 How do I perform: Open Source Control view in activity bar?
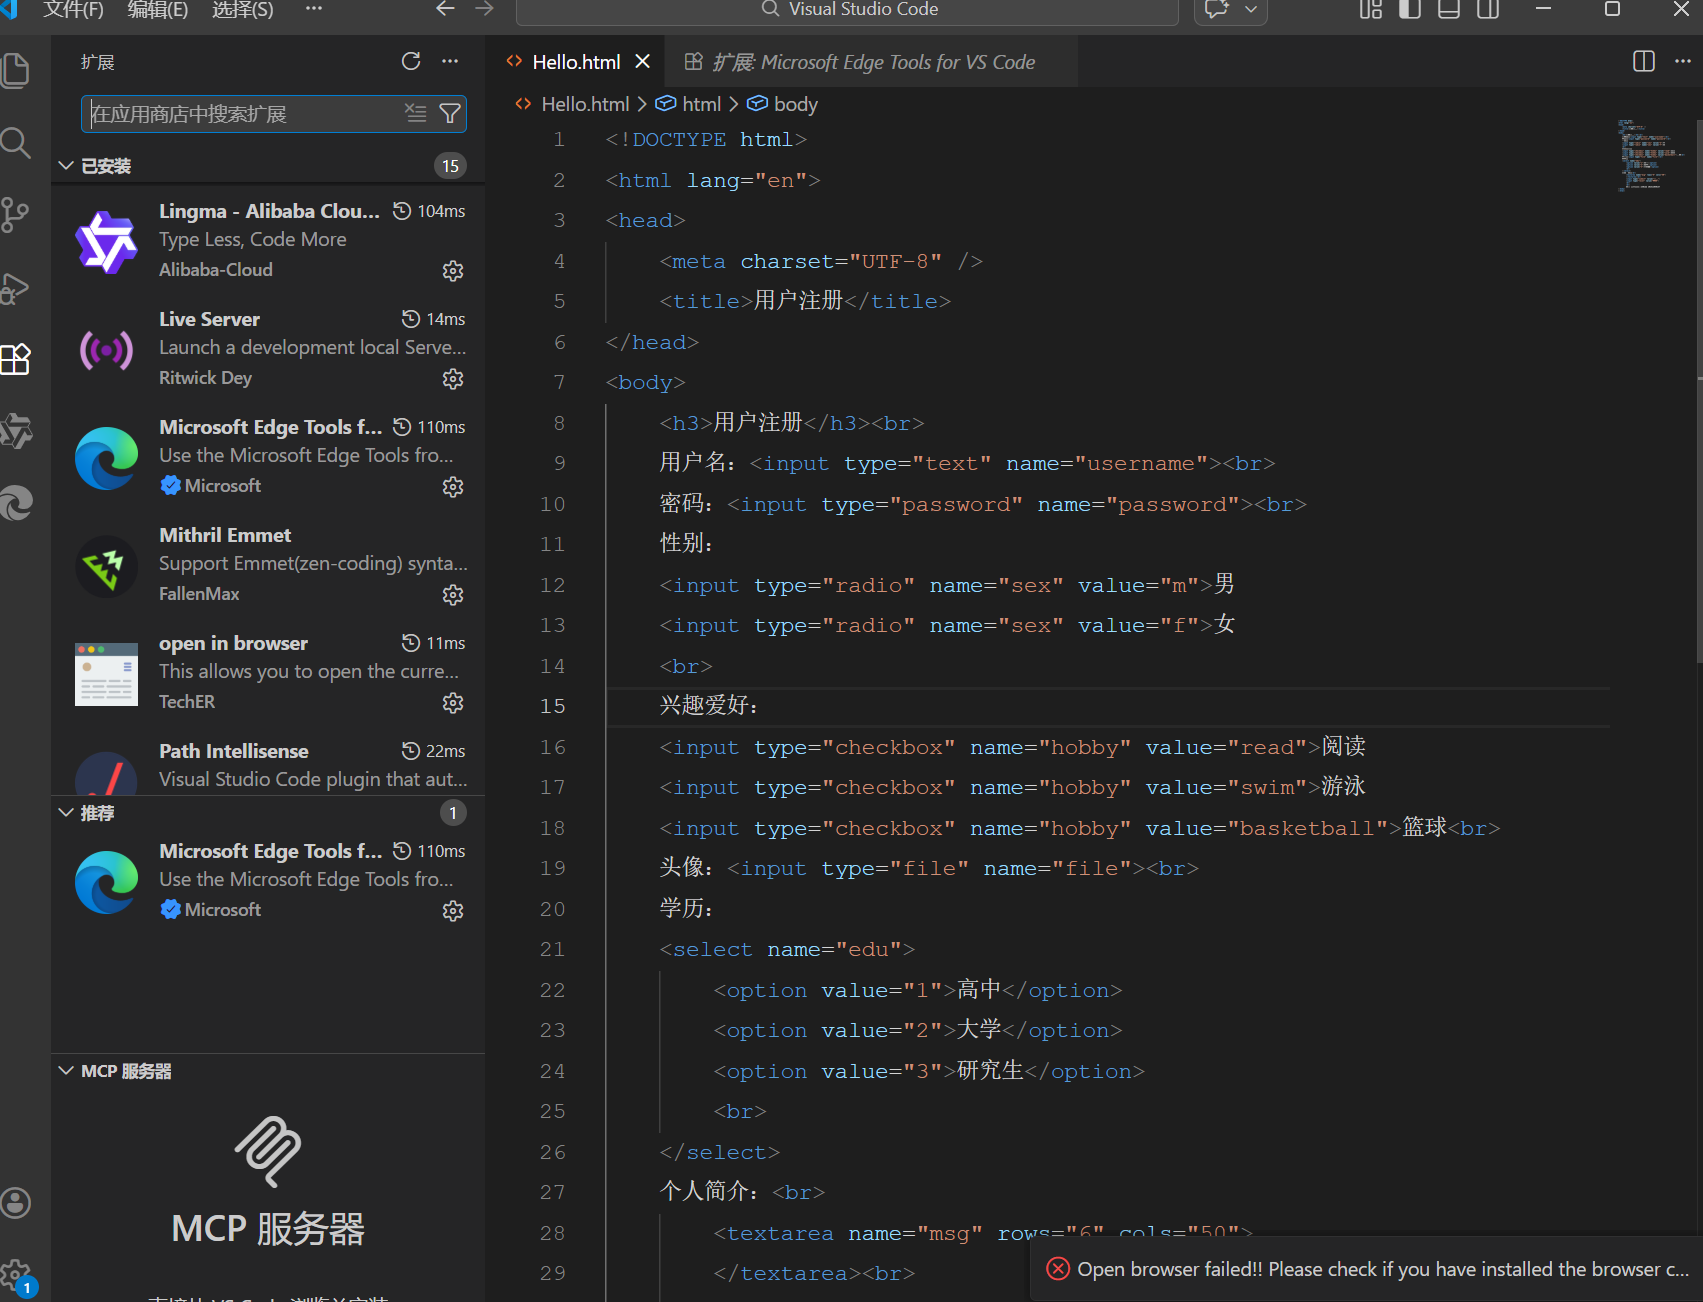(x=16, y=215)
